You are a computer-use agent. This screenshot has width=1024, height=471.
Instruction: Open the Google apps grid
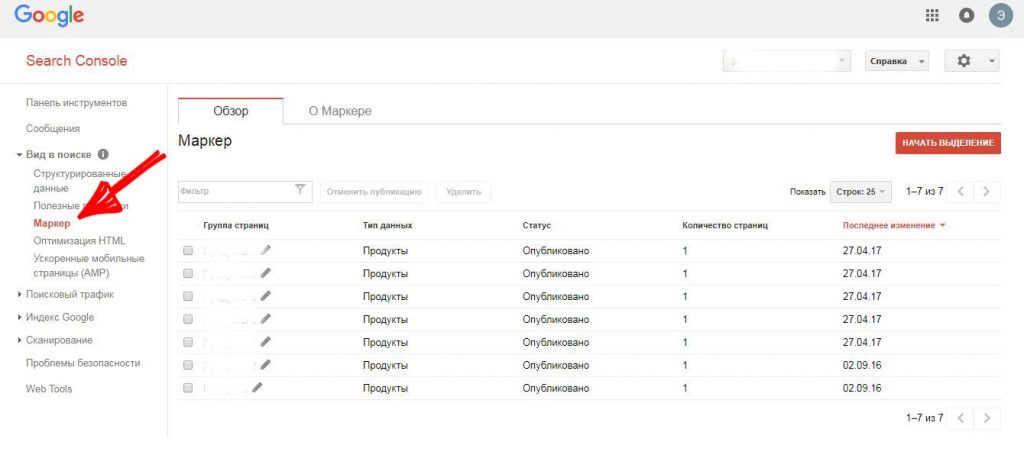click(932, 16)
